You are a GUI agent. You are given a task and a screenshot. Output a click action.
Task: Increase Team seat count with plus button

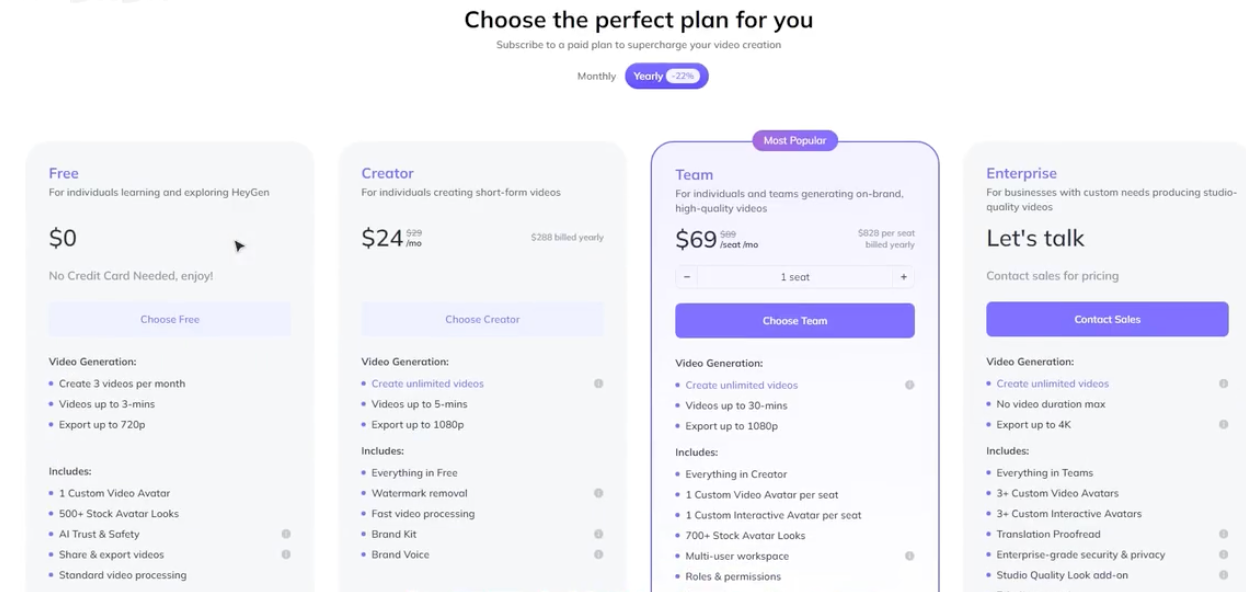coord(903,277)
